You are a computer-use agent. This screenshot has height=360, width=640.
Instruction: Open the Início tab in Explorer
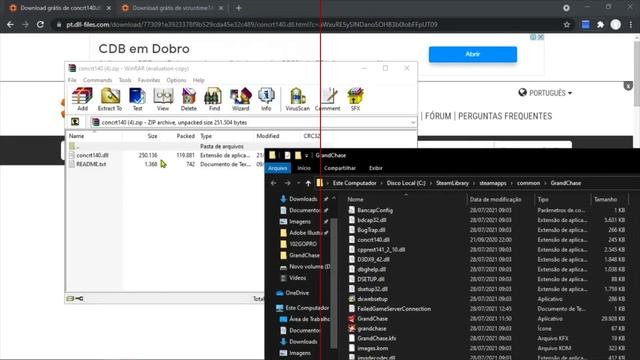pos(304,168)
